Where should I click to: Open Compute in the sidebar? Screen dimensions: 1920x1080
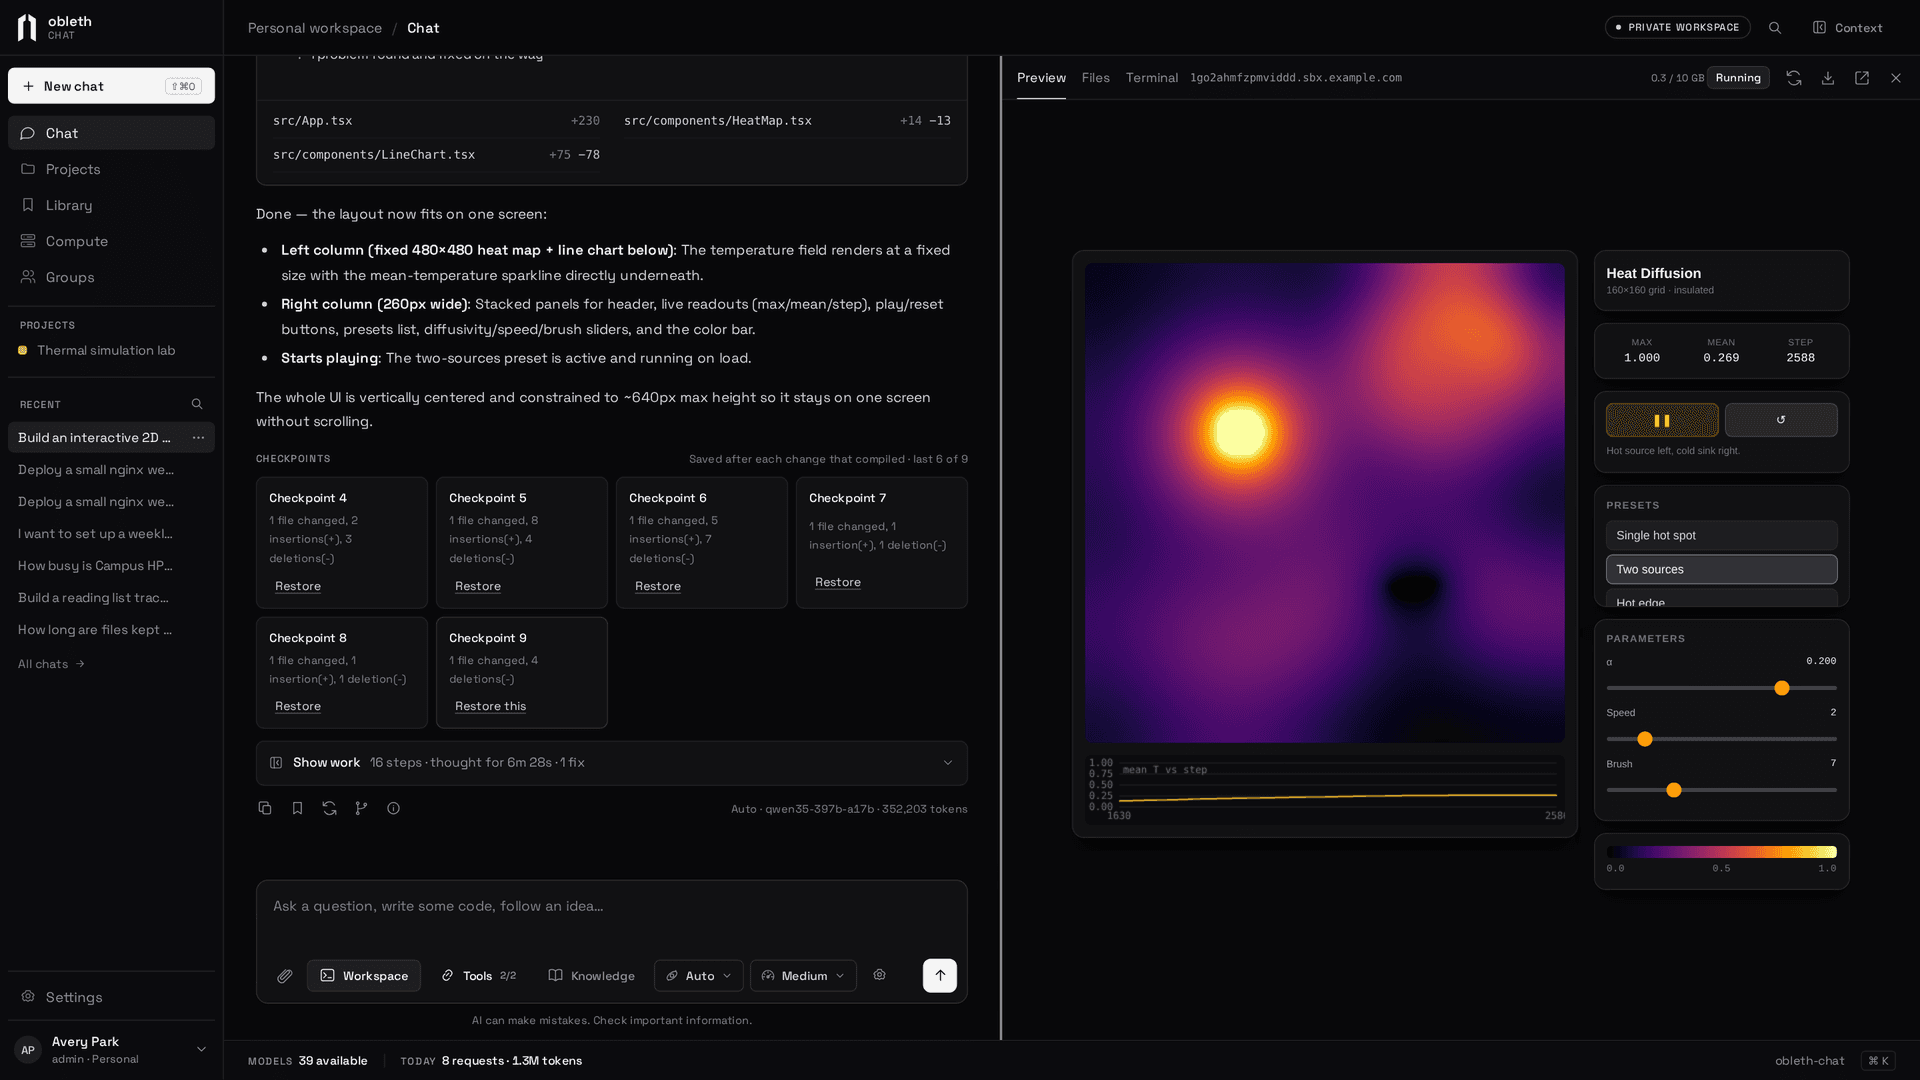(x=111, y=241)
